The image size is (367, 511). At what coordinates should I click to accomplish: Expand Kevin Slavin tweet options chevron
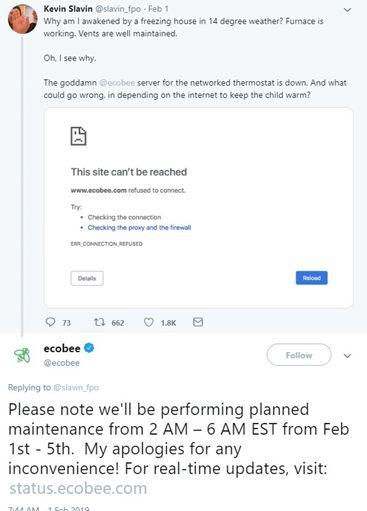tap(347, 10)
